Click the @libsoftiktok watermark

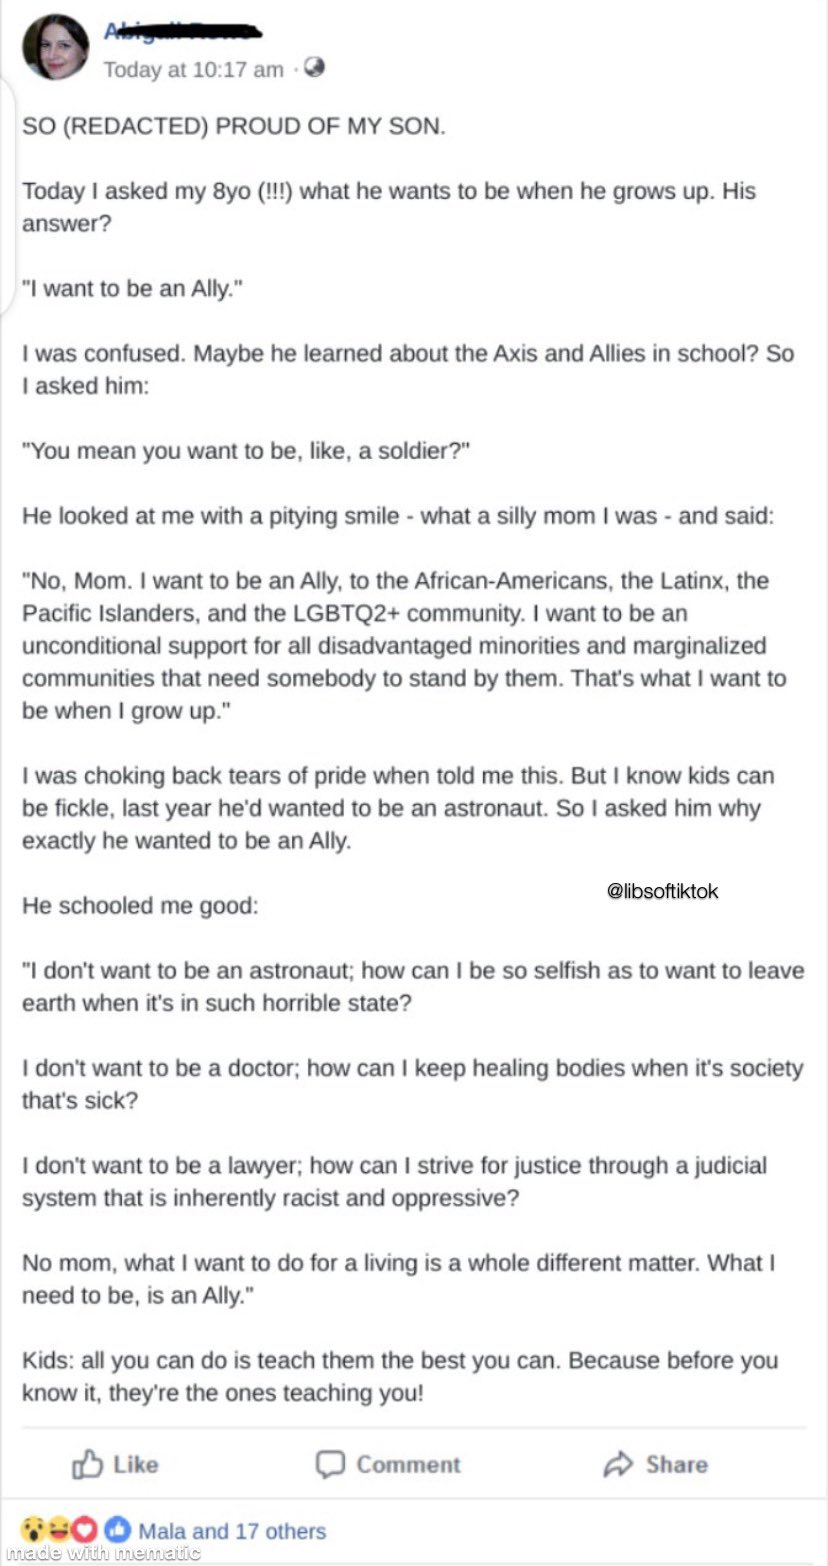pos(662,890)
